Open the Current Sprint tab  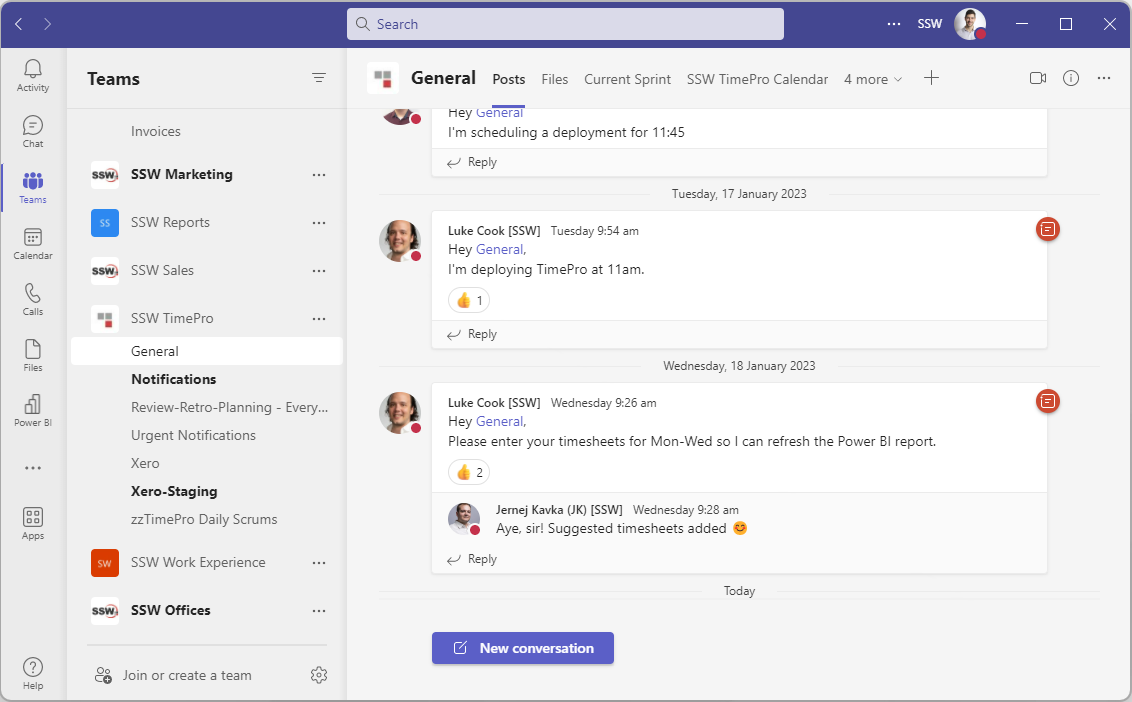pos(627,79)
